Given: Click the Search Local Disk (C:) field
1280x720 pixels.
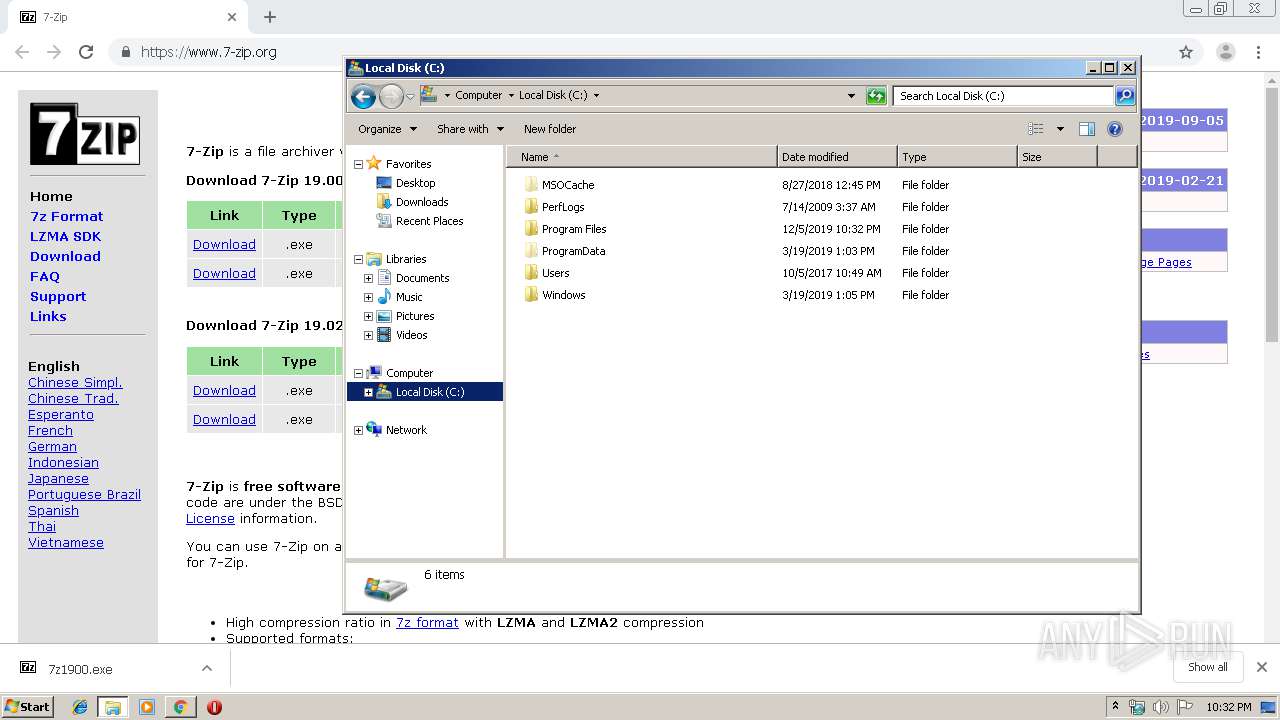Looking at the screenshot, I should pyautogui.click(x=1003, y=96).
